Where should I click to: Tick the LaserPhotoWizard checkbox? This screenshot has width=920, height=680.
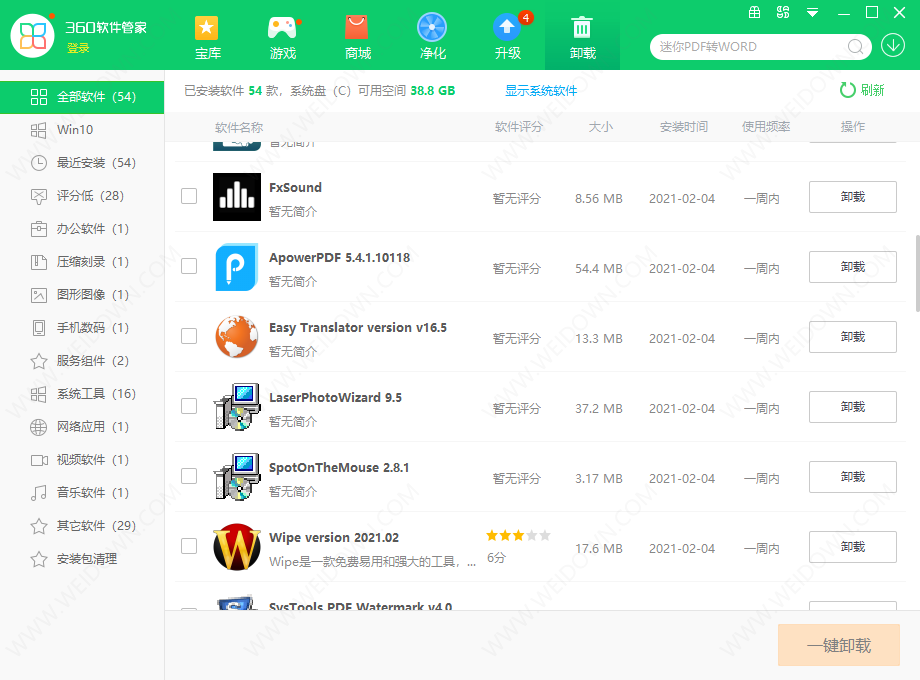tap(189, 406)
